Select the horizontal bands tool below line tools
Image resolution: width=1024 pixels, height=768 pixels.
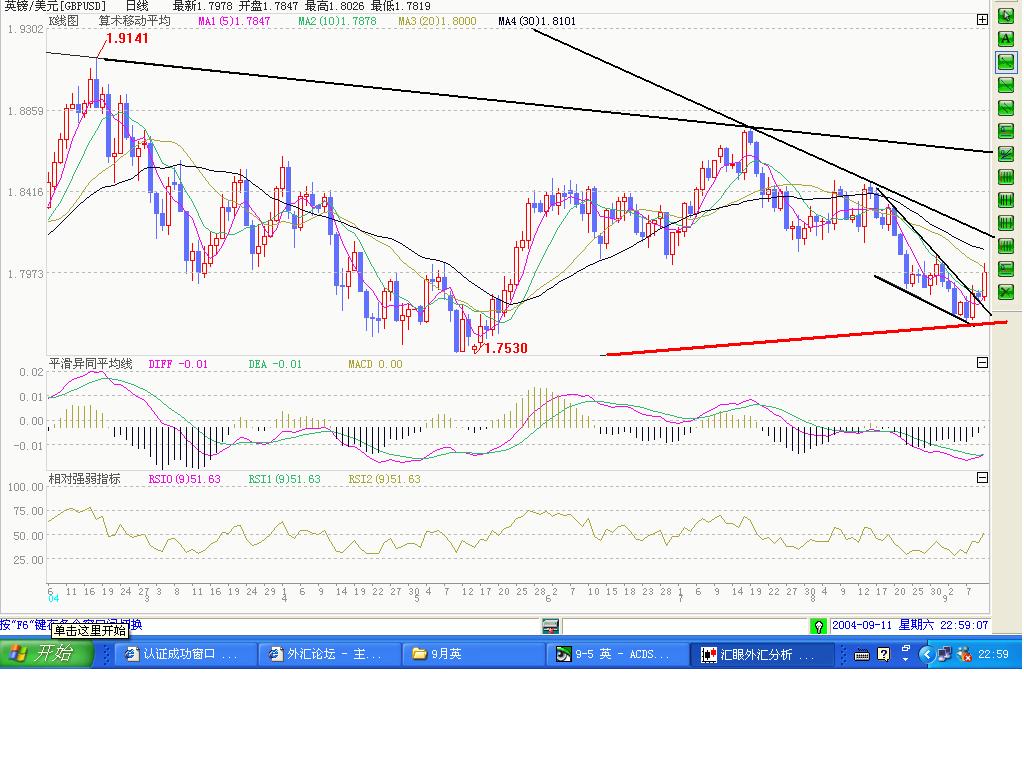(1006, 131)
